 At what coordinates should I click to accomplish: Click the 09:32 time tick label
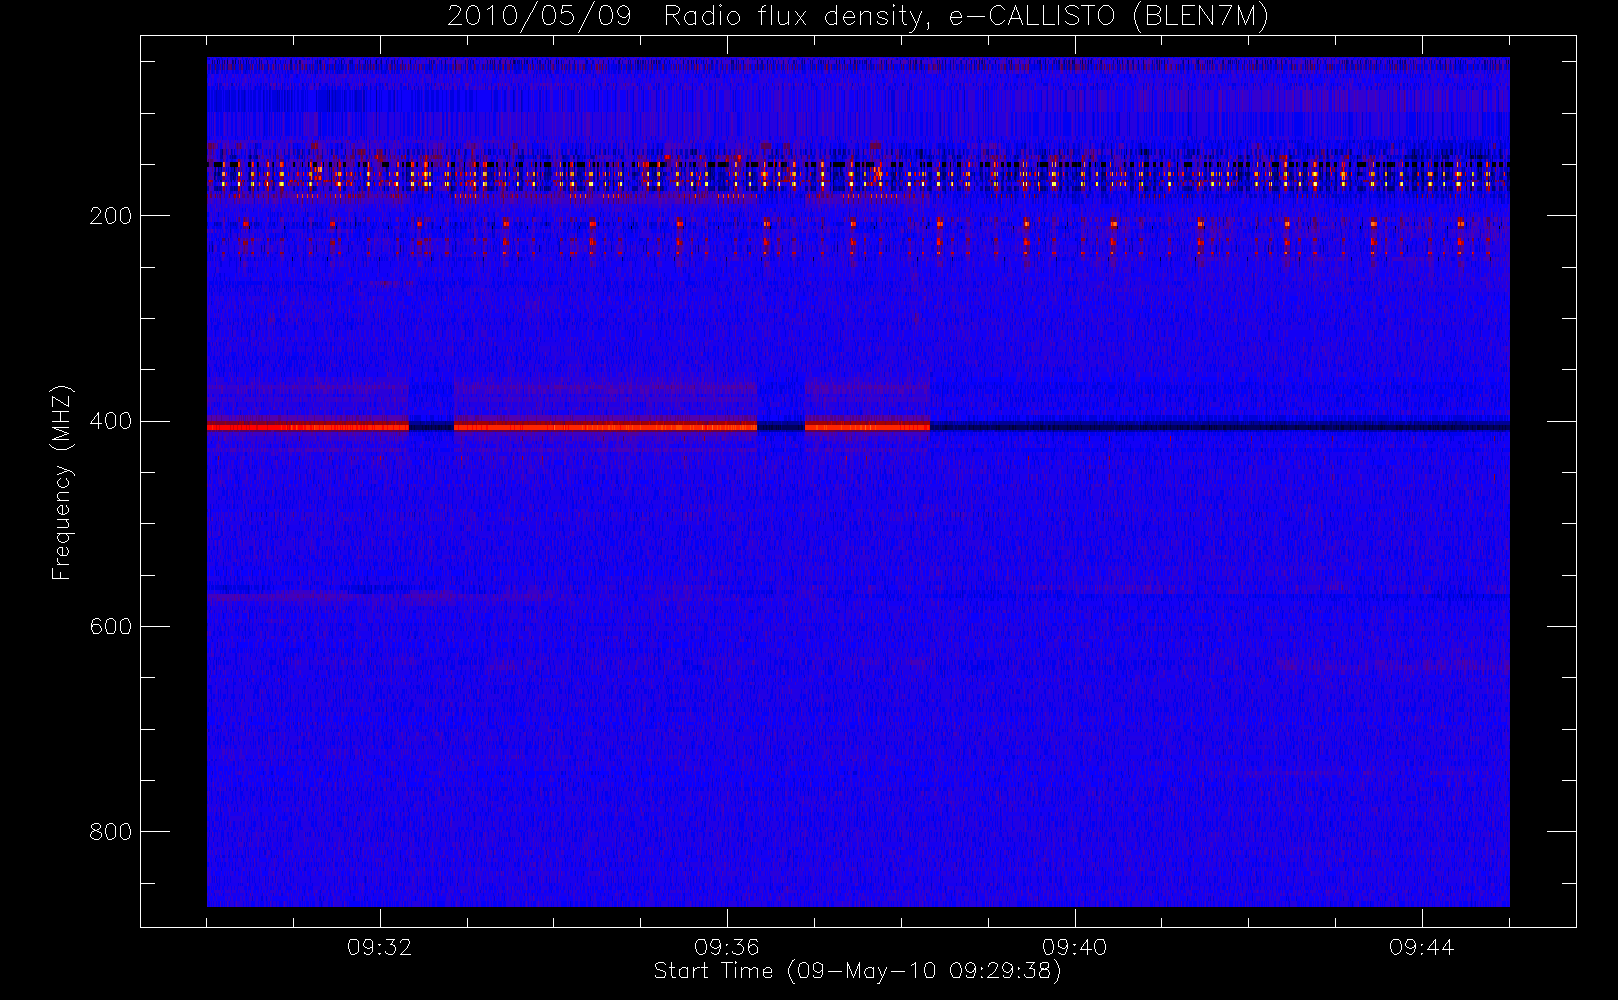point(380,947)
